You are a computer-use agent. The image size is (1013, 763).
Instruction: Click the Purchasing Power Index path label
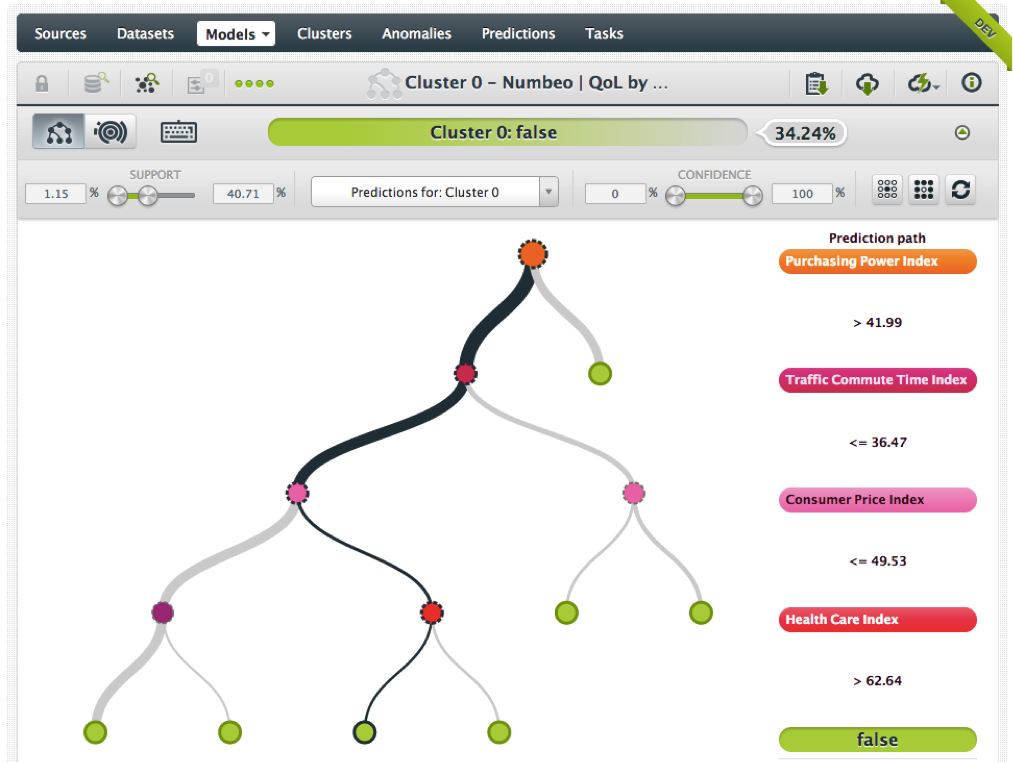pyautogui.click(x=877, y=262)
